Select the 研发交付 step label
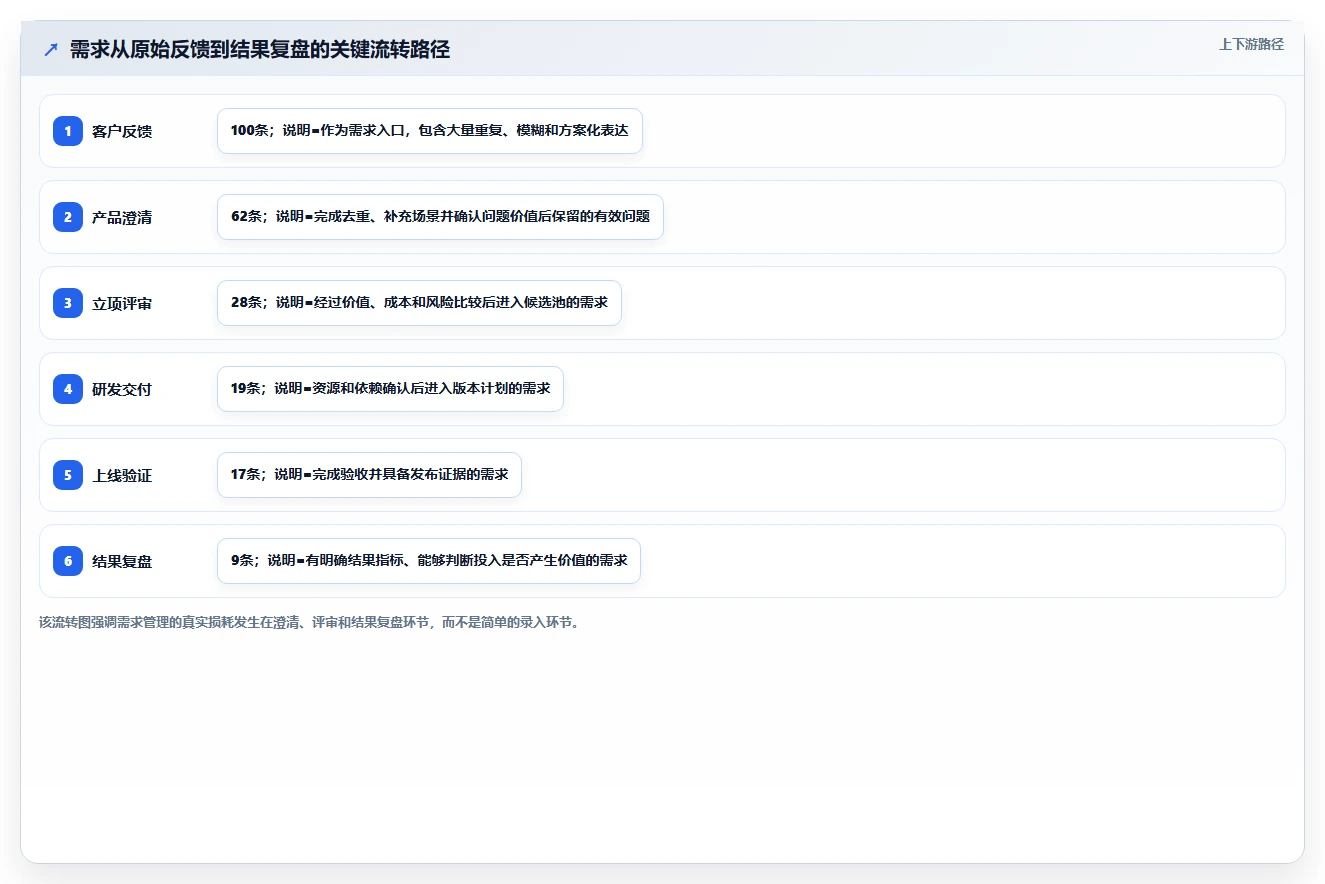 coord(122,389)
